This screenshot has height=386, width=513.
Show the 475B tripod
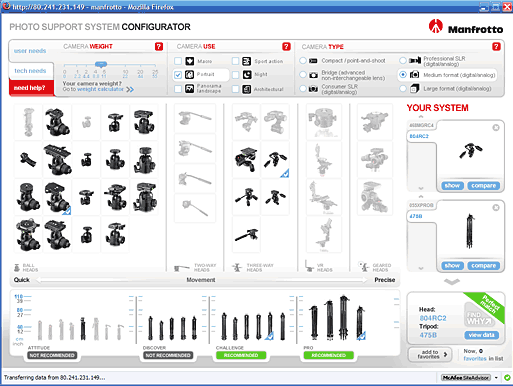(452, 266)
